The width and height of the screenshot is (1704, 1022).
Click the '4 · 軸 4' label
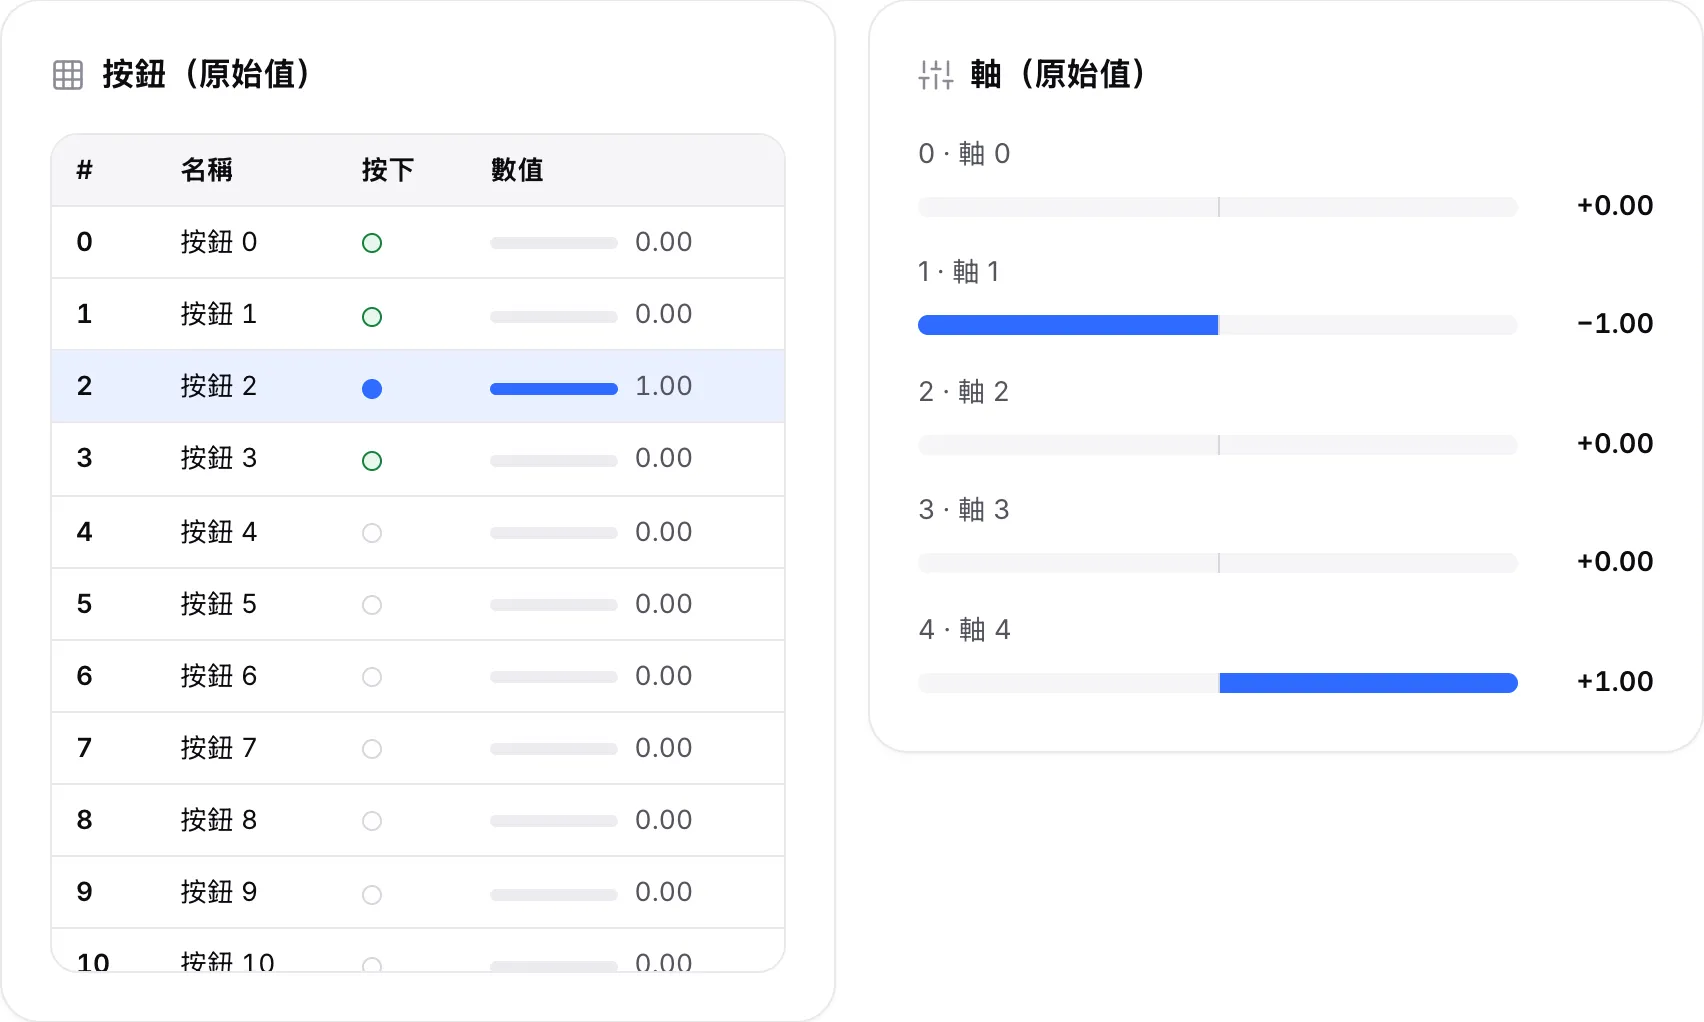pyautogui.click(x=965, y=629)
